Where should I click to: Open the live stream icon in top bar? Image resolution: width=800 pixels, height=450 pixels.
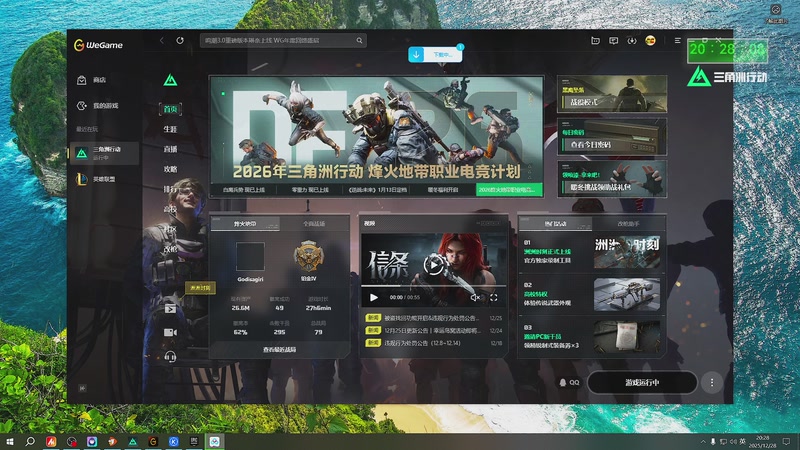pyautogui.click(x=595, y=40)
